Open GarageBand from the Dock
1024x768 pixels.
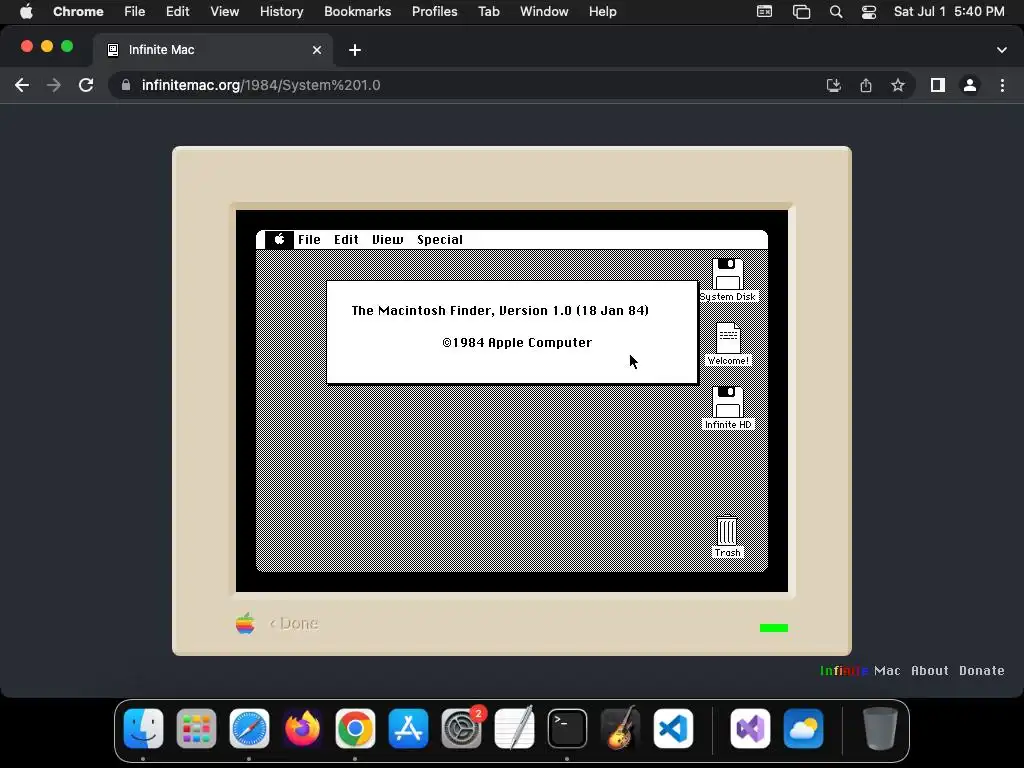(x=620, y=728)
